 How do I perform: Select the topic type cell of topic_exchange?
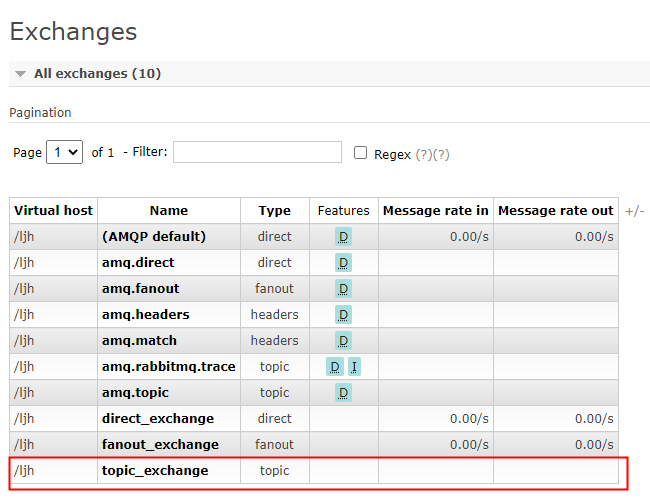pyautogui.click(x=274, y=471)
